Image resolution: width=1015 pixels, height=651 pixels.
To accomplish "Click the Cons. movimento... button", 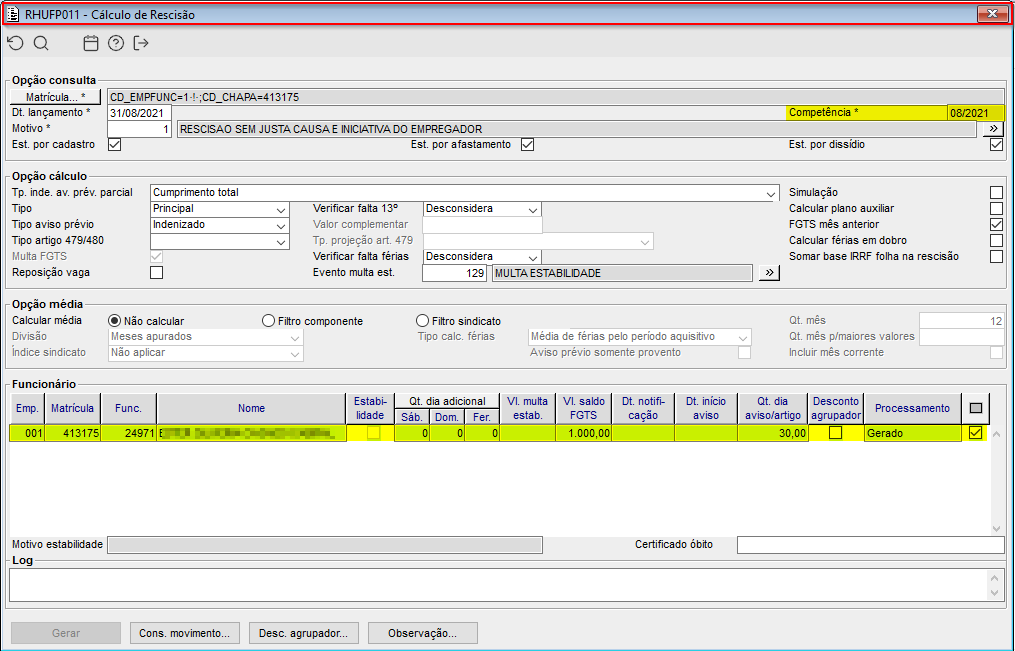I will click(x=184, y=633).
